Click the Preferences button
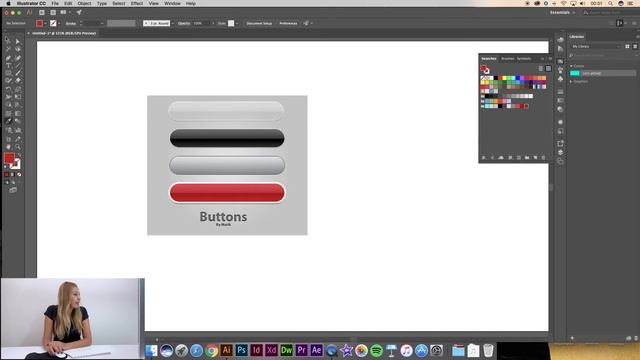This screenshot has width=640, height=360. click(x=288, y=24)
